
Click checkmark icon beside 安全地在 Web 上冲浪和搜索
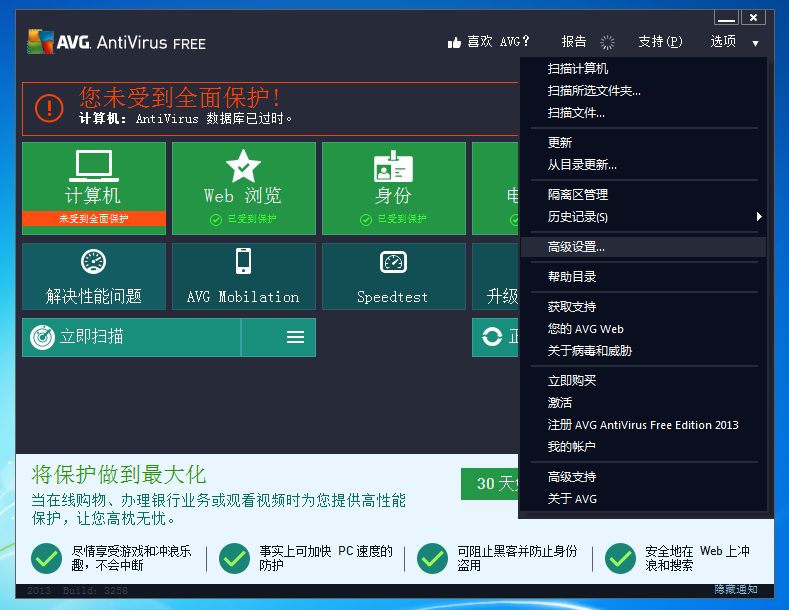(x=620, y=558)
